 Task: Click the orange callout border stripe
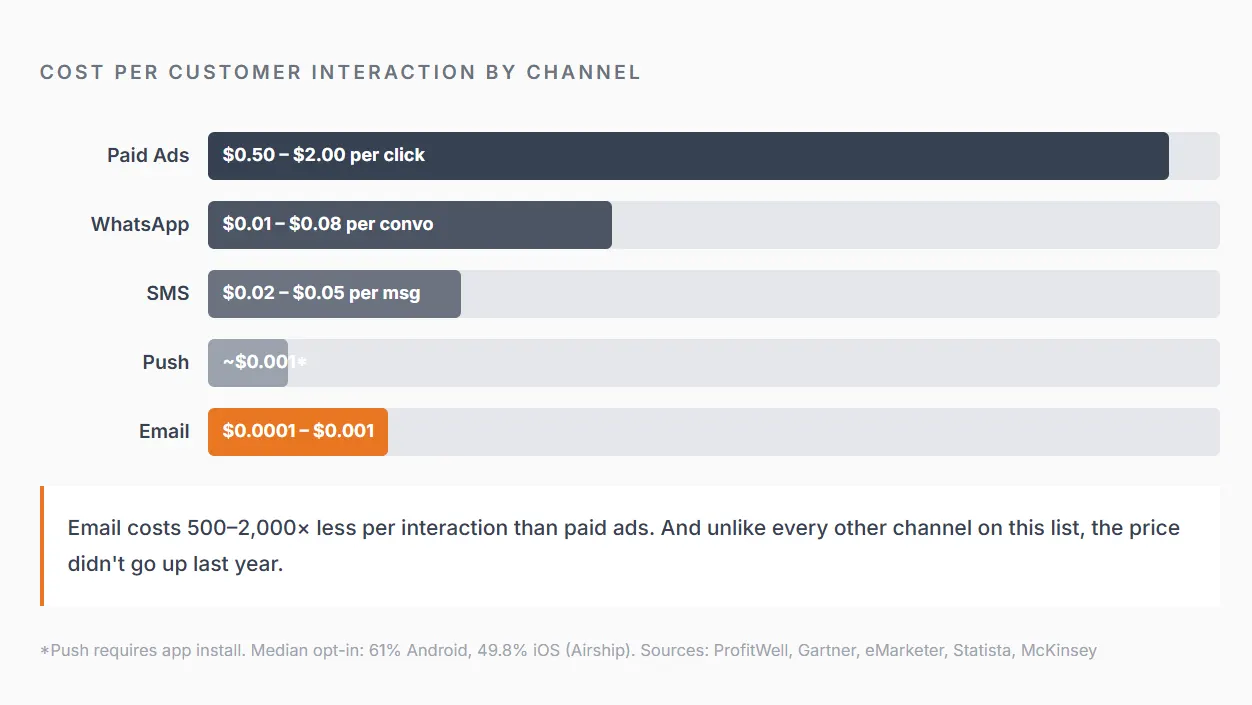pyautogui.click(x=42, y=546)
